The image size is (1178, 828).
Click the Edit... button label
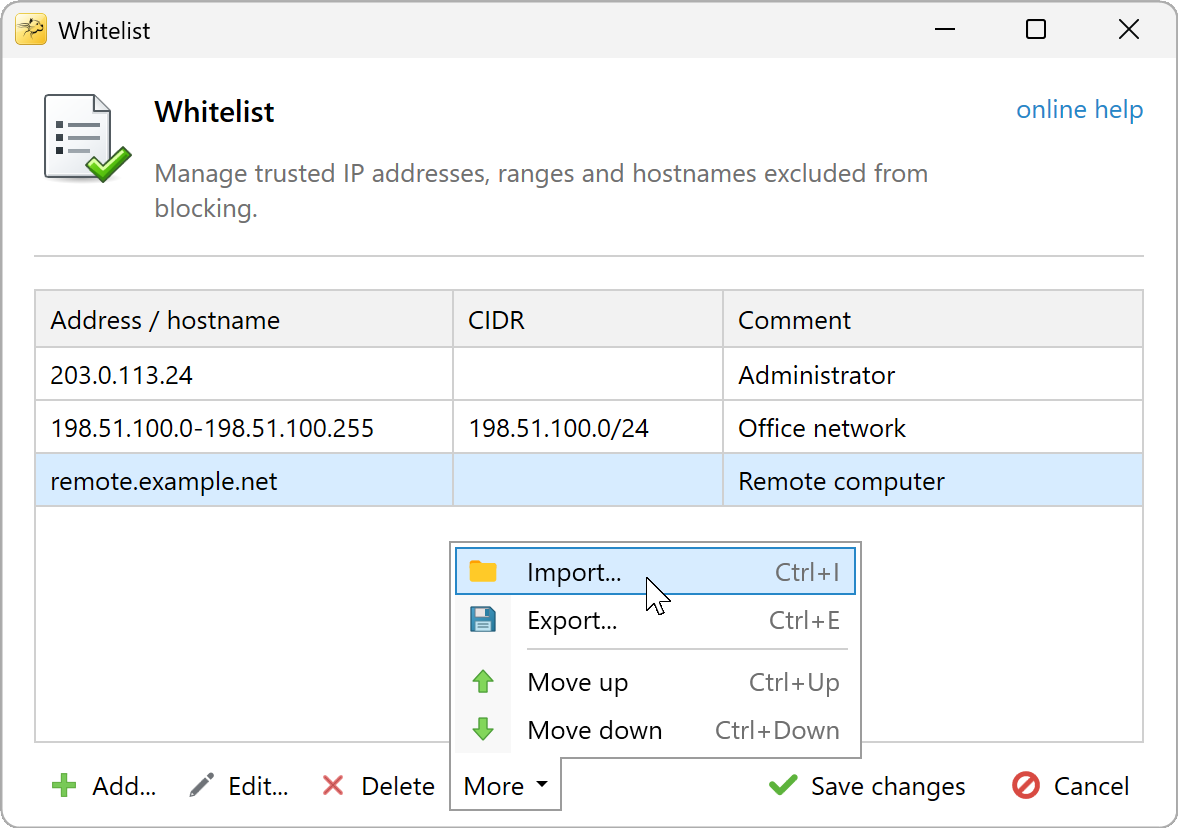tap(258, 786)
